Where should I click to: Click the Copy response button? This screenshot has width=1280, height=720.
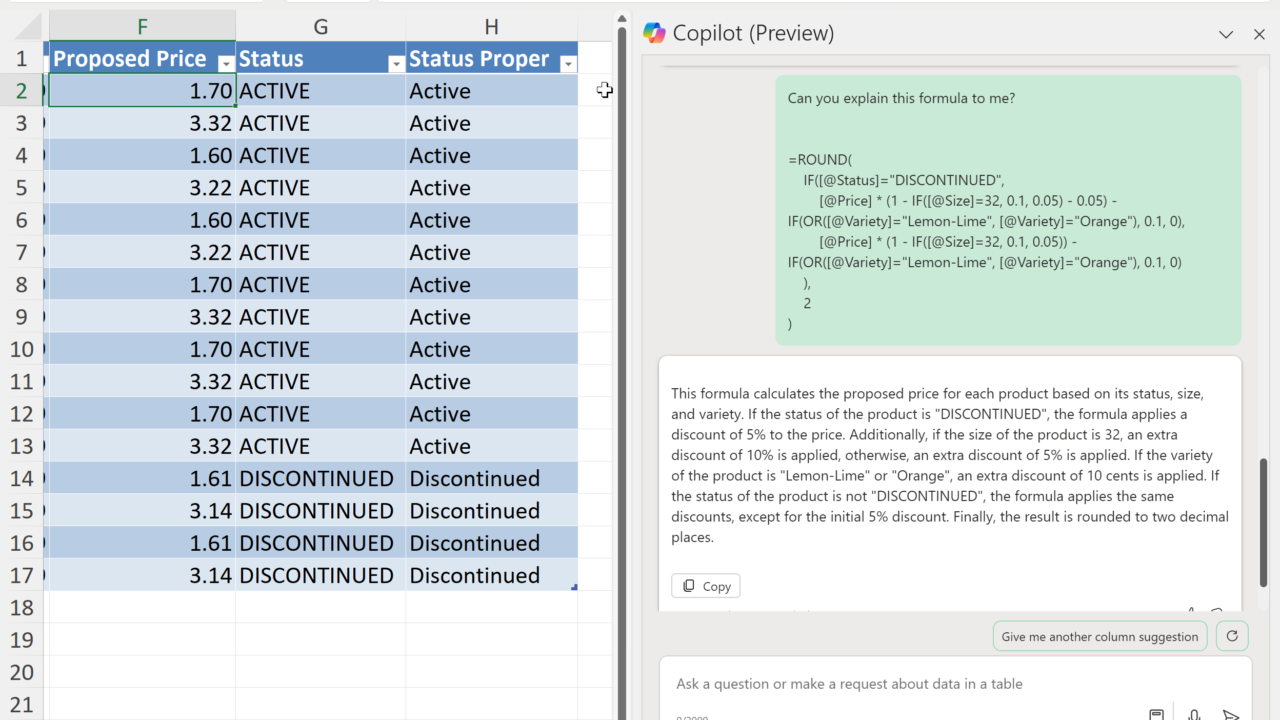(x=706, y=586)
